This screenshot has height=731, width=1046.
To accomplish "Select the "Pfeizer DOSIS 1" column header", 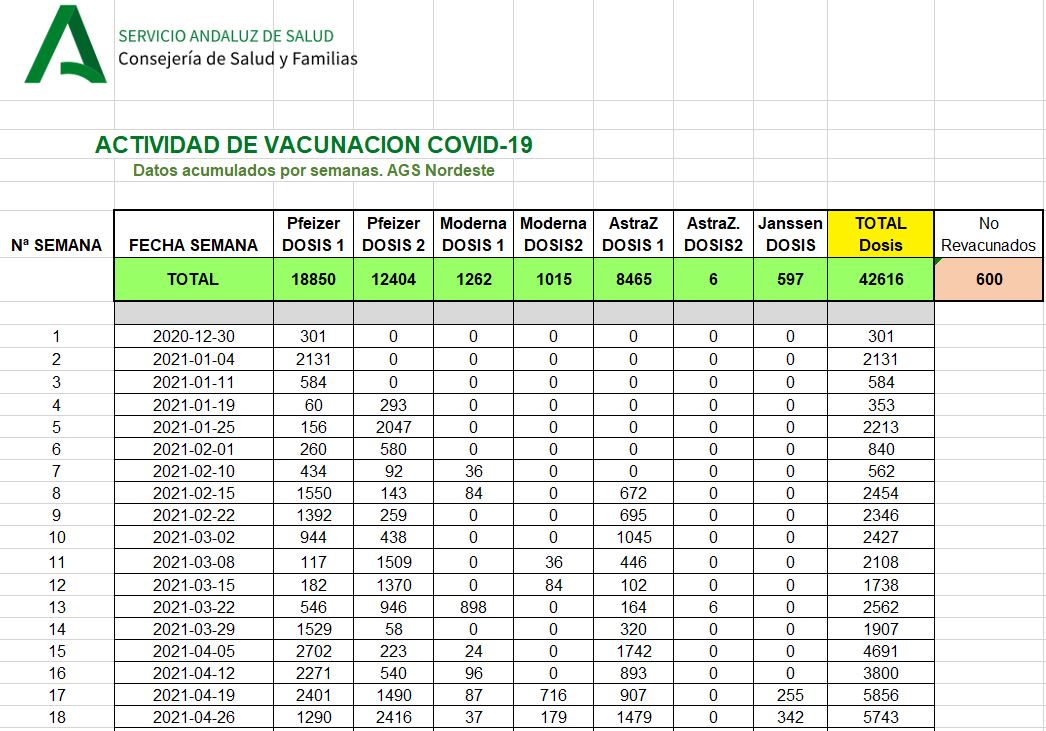I will tap(313, 234).
